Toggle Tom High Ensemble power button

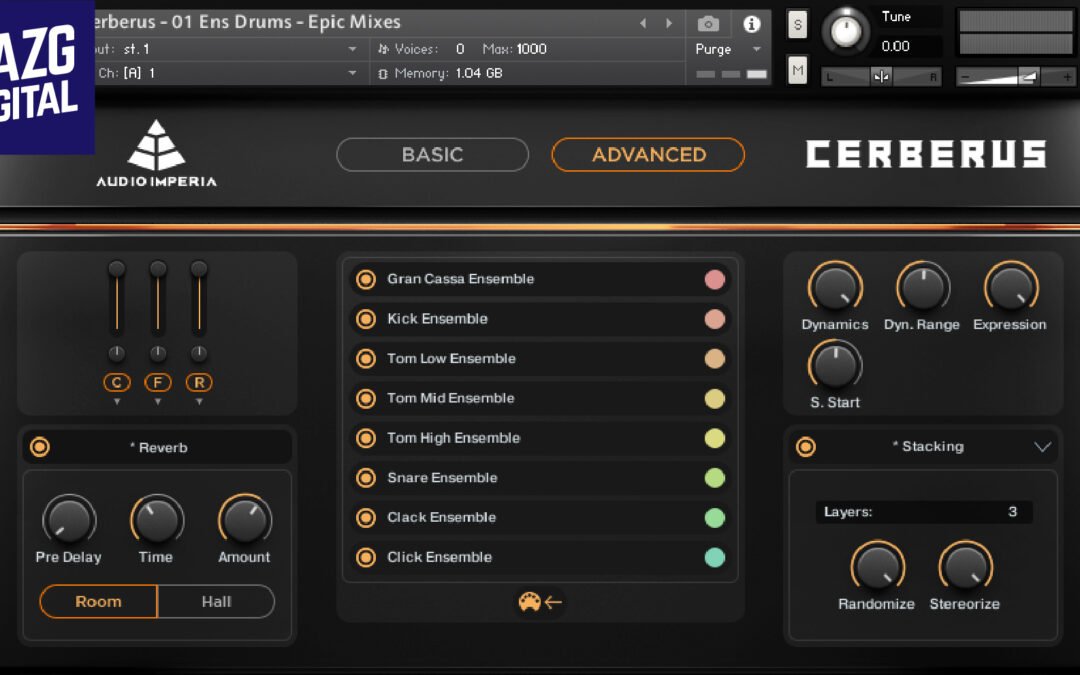coord(366,438)
